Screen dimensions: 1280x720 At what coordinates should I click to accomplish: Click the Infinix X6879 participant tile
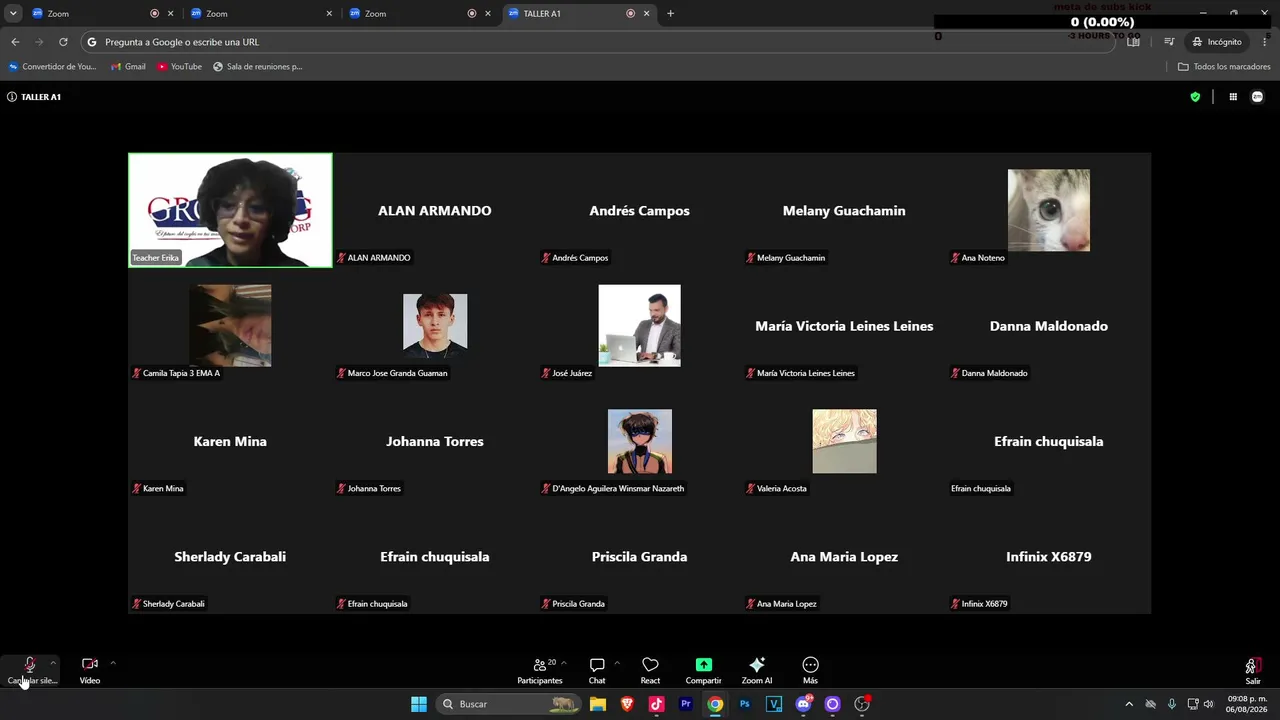1048,556
